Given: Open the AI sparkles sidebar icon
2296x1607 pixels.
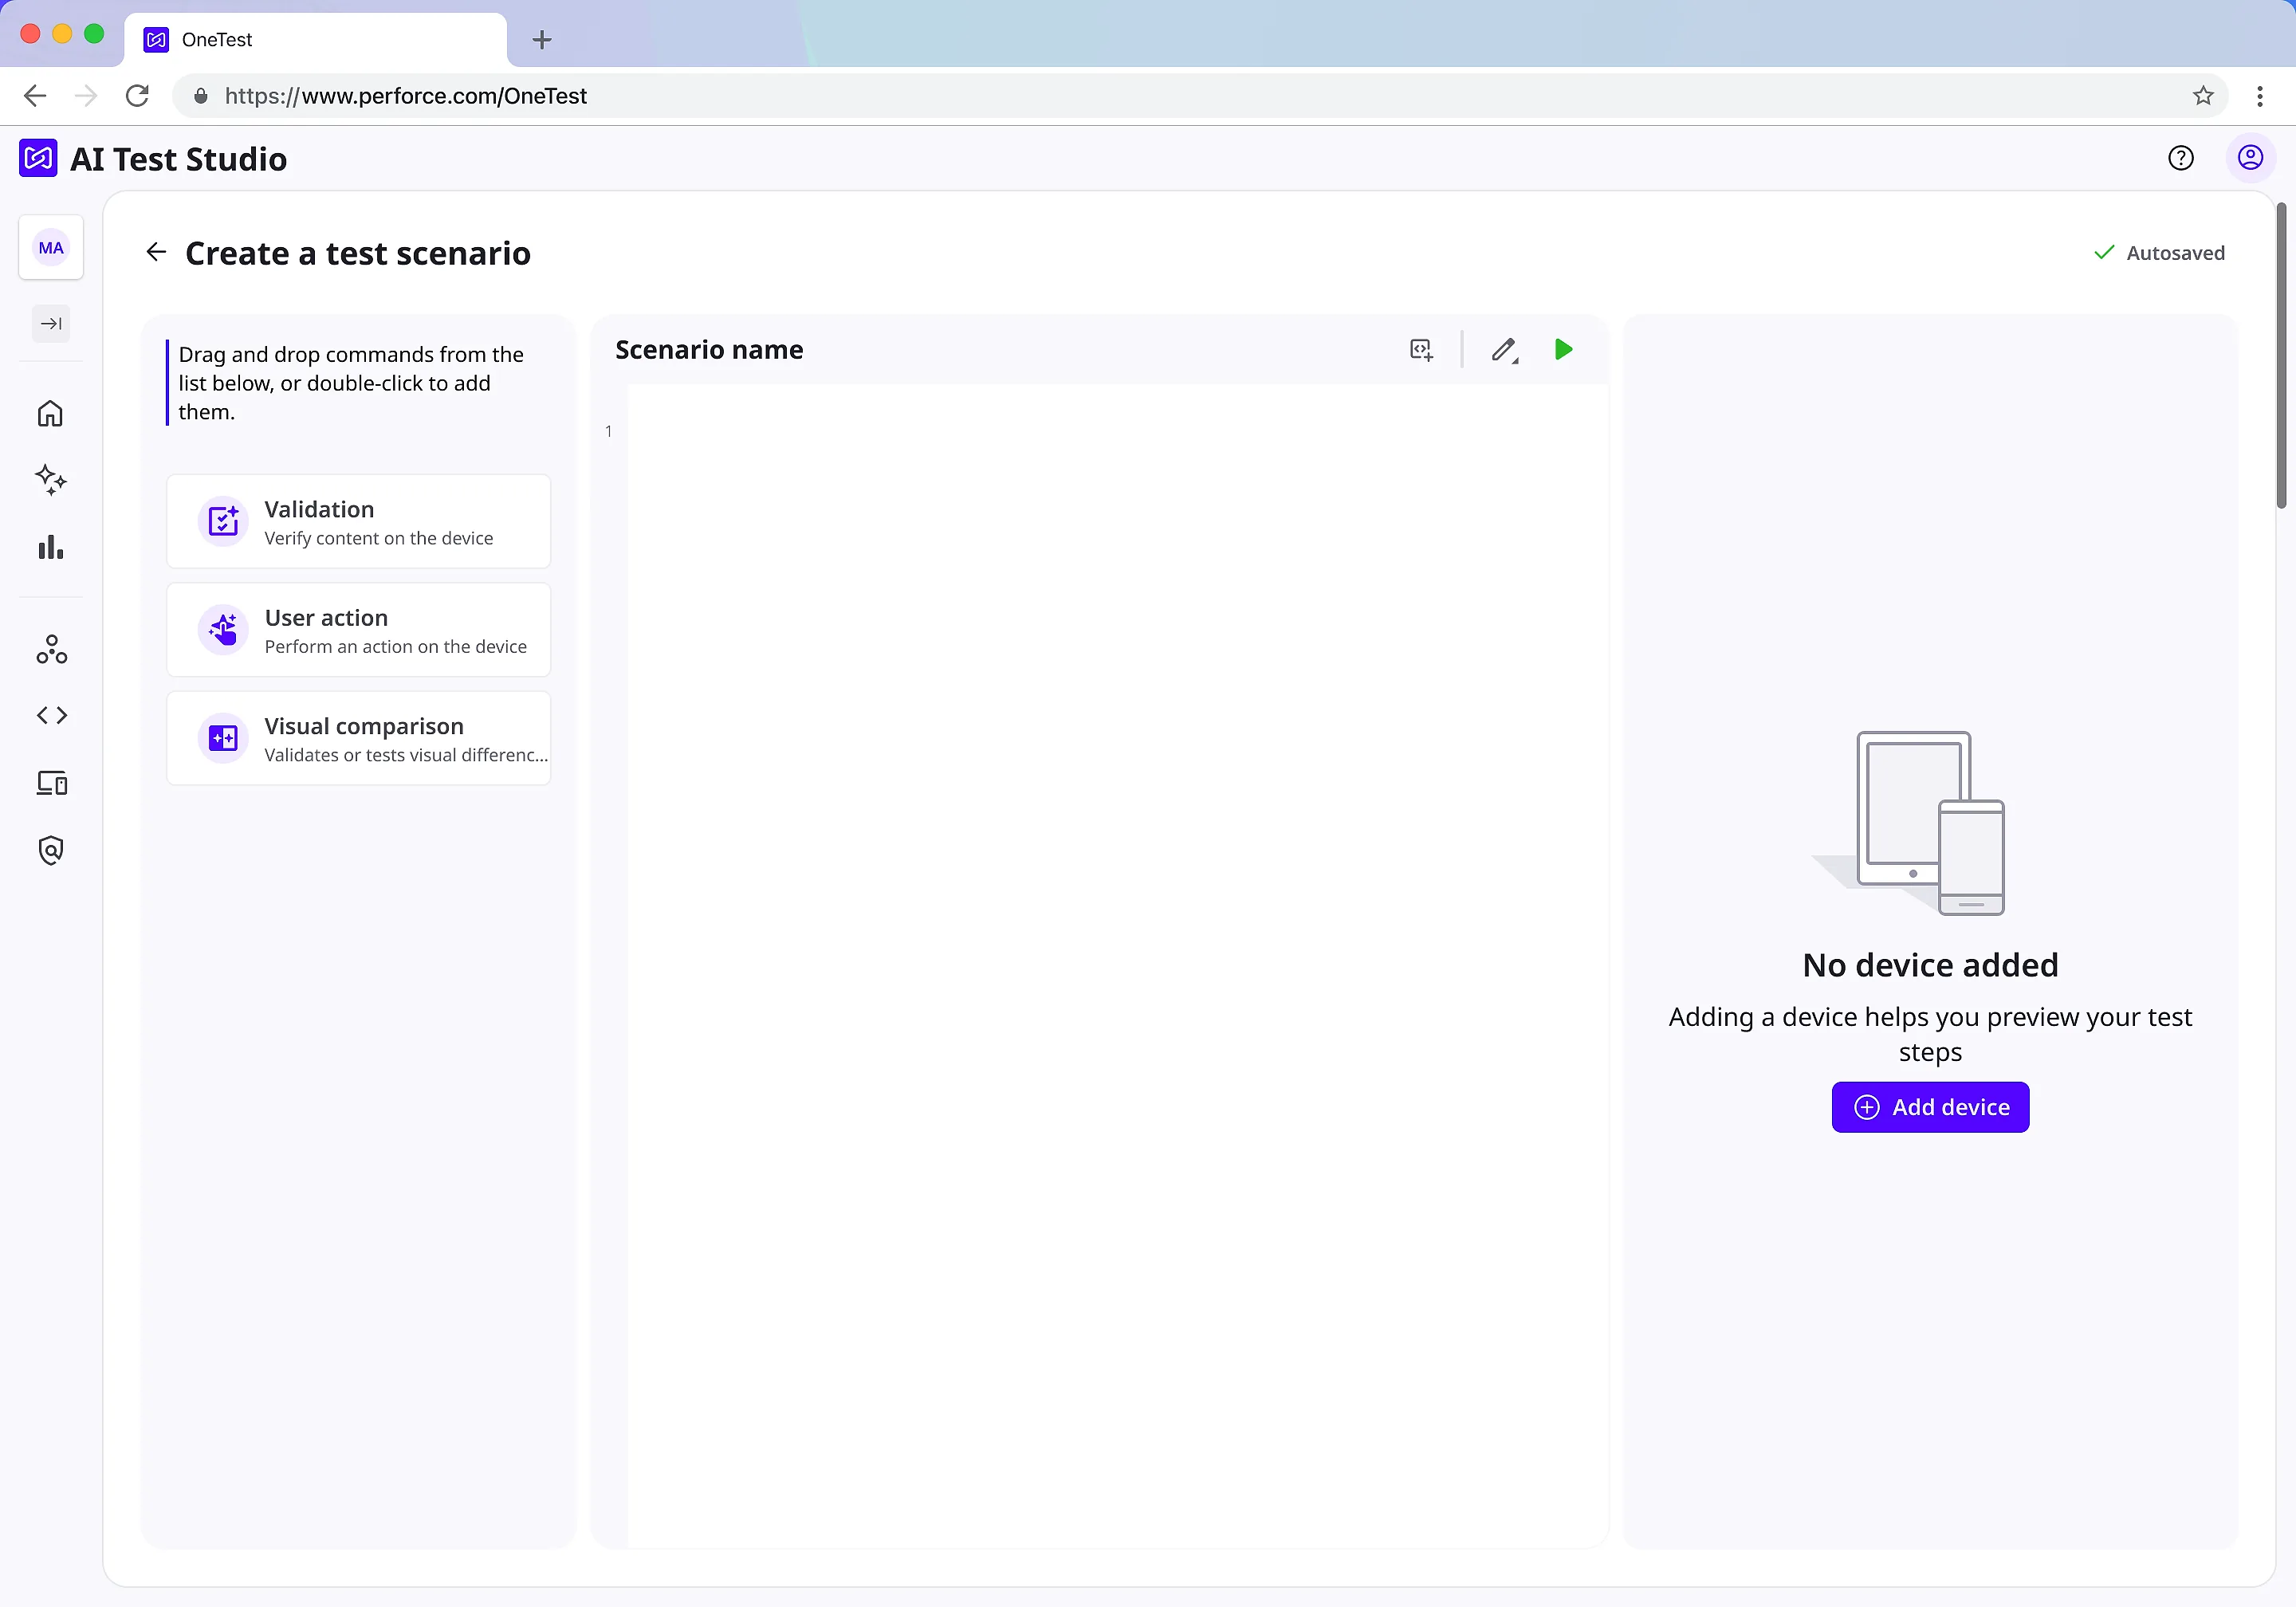Looking at the screenshot, I should [x=51, y=480].
